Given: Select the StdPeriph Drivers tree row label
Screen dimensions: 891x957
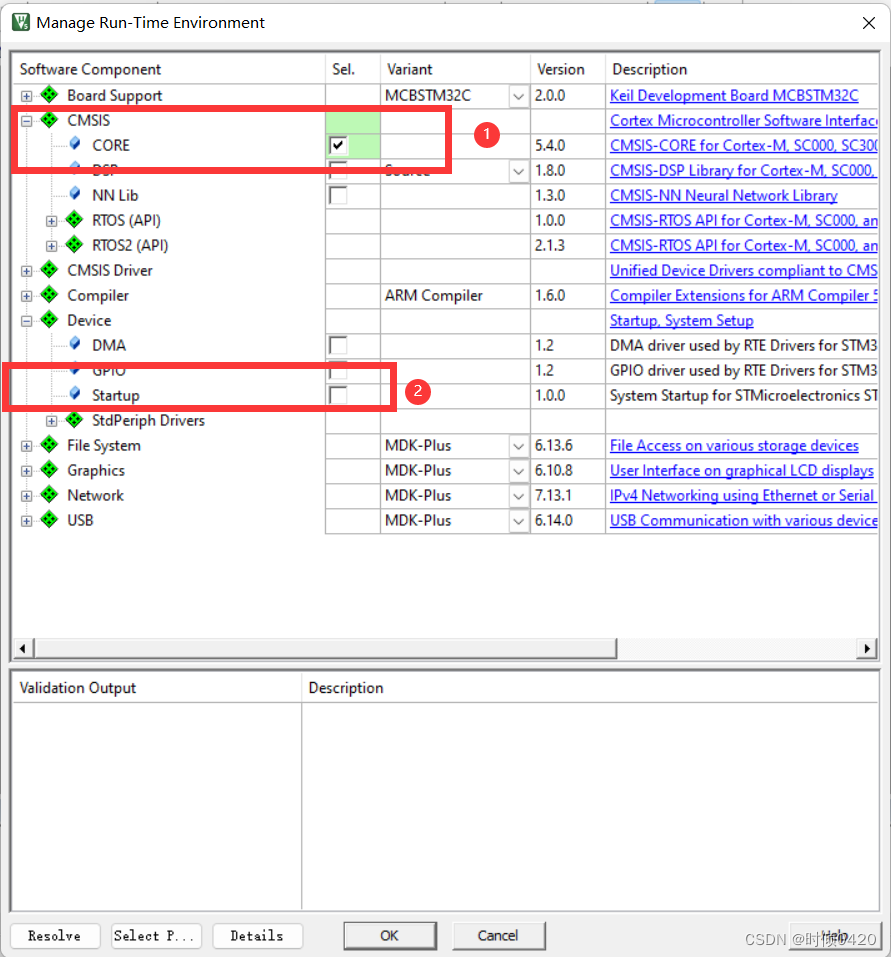Looking at the screenshot, I should [x=148, y=421].
